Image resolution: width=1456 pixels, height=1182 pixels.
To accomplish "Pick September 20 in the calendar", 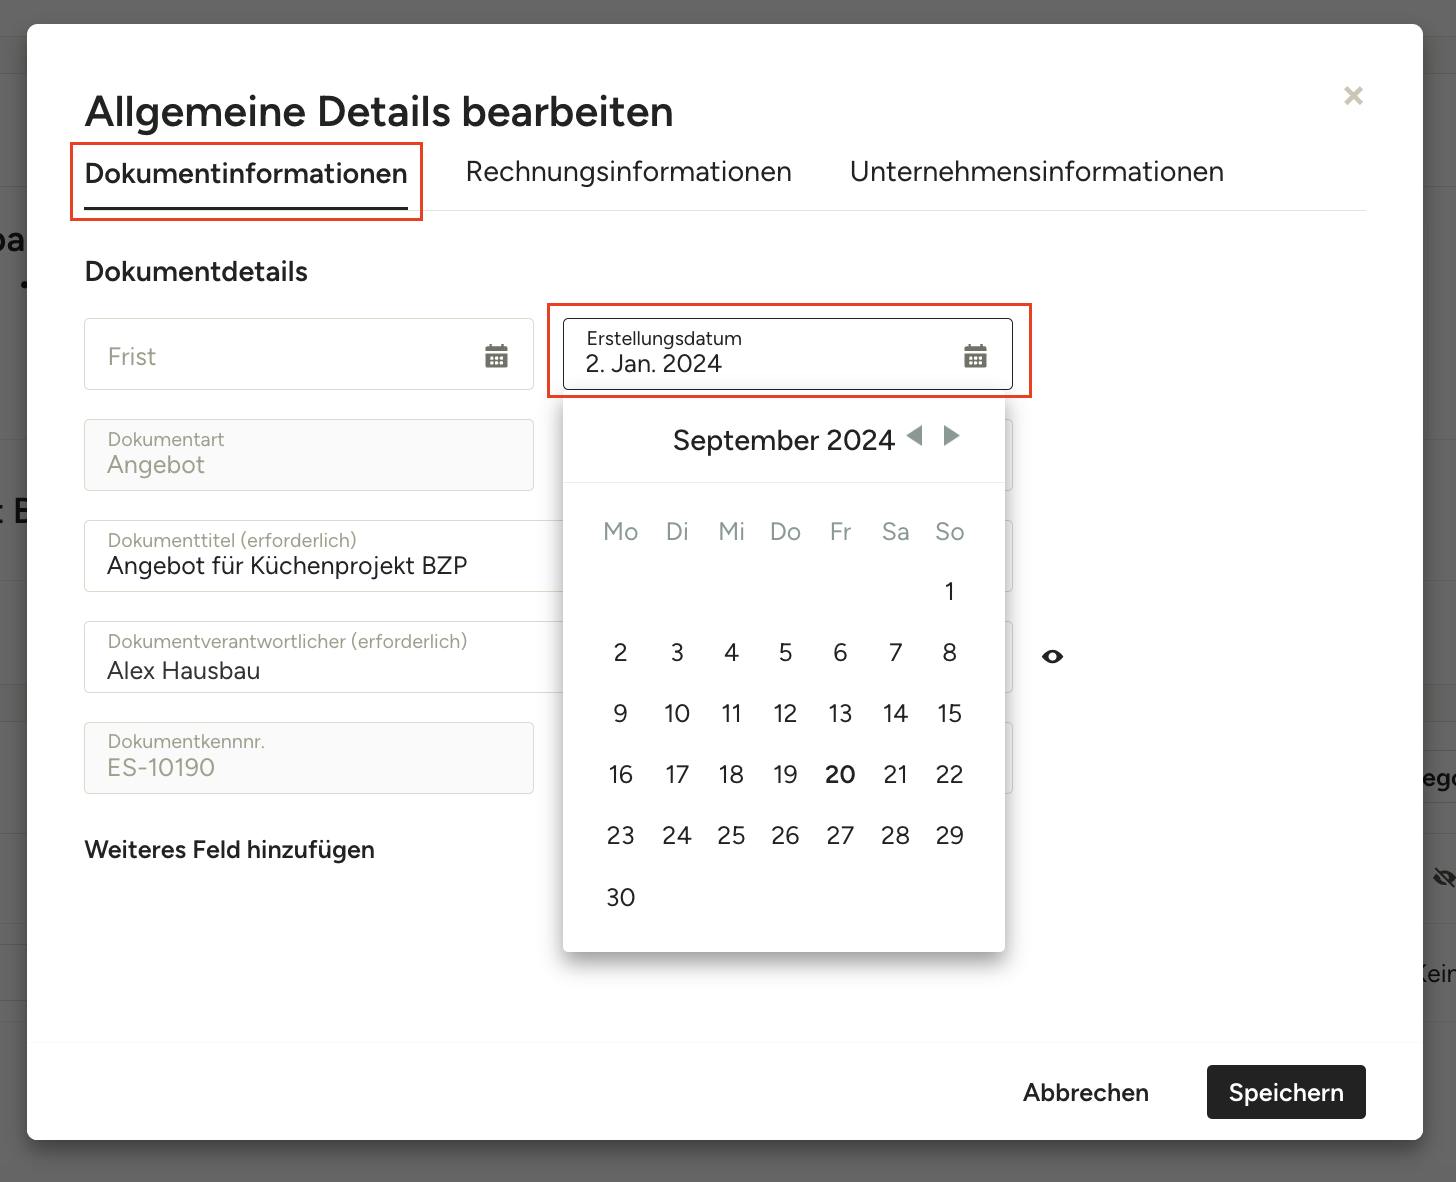I will (x=840, y=775).
